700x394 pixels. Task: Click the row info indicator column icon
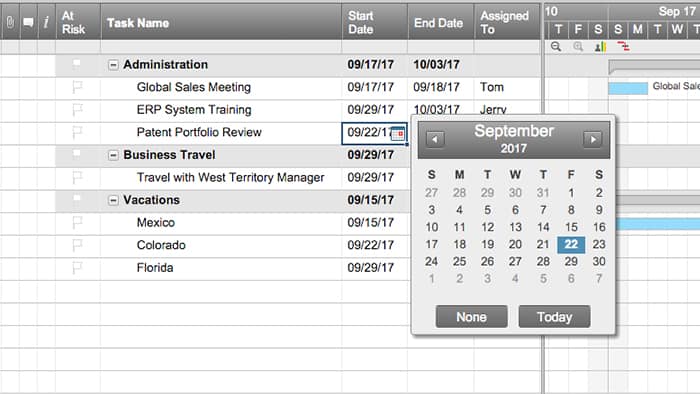pyautogui.click(x=46, y=22)
